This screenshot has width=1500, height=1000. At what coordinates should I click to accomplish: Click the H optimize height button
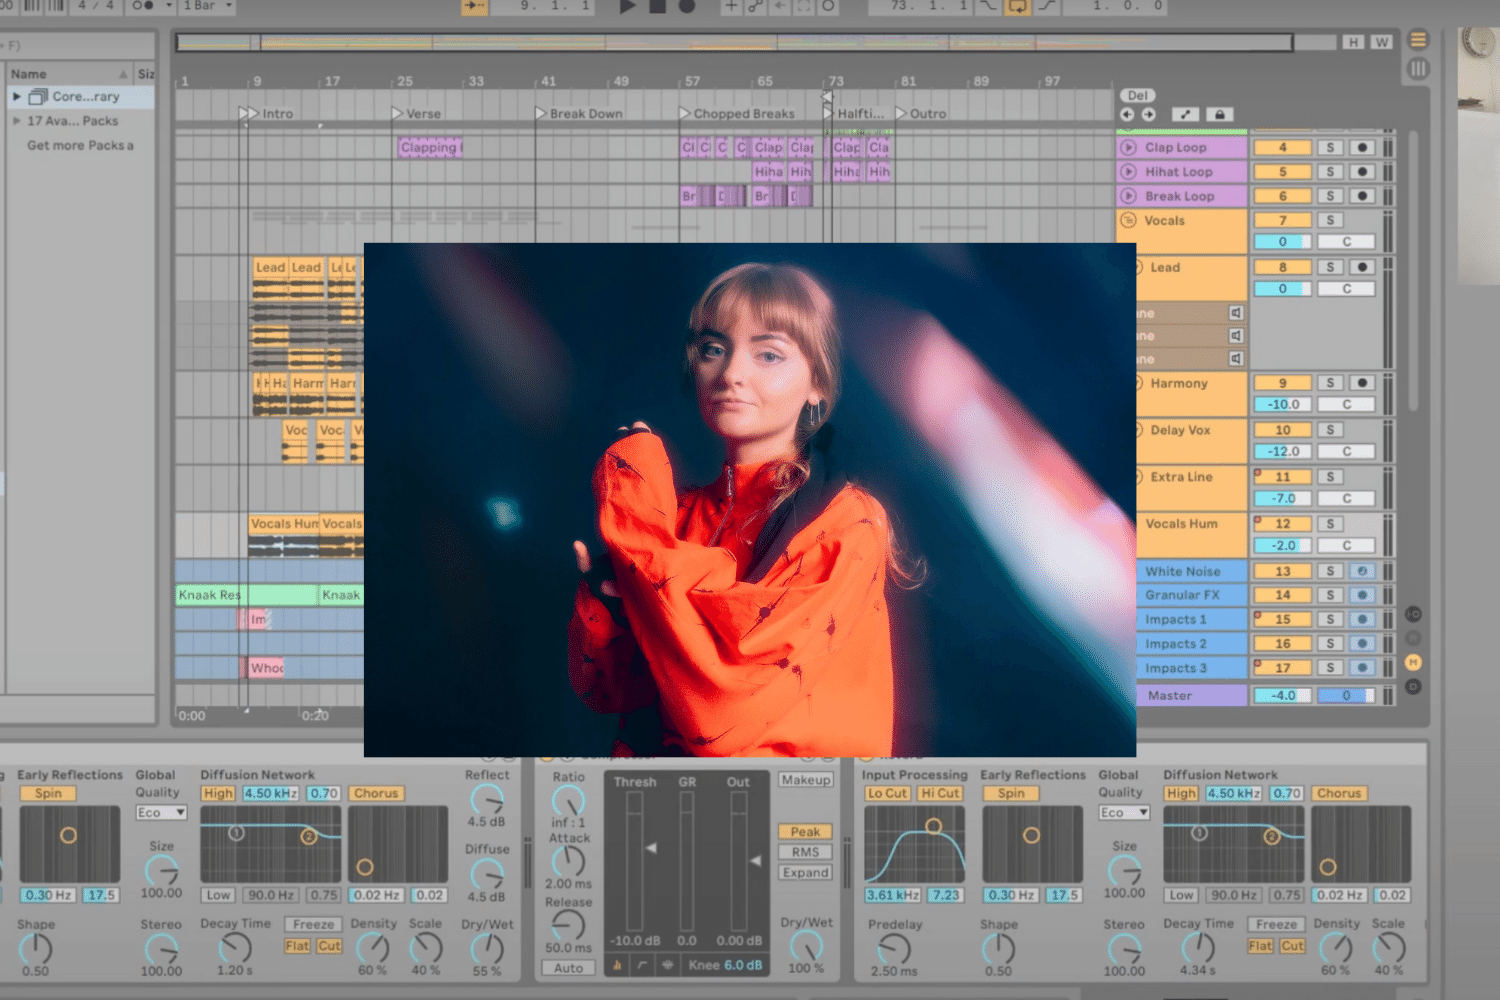coord(1354,42)
